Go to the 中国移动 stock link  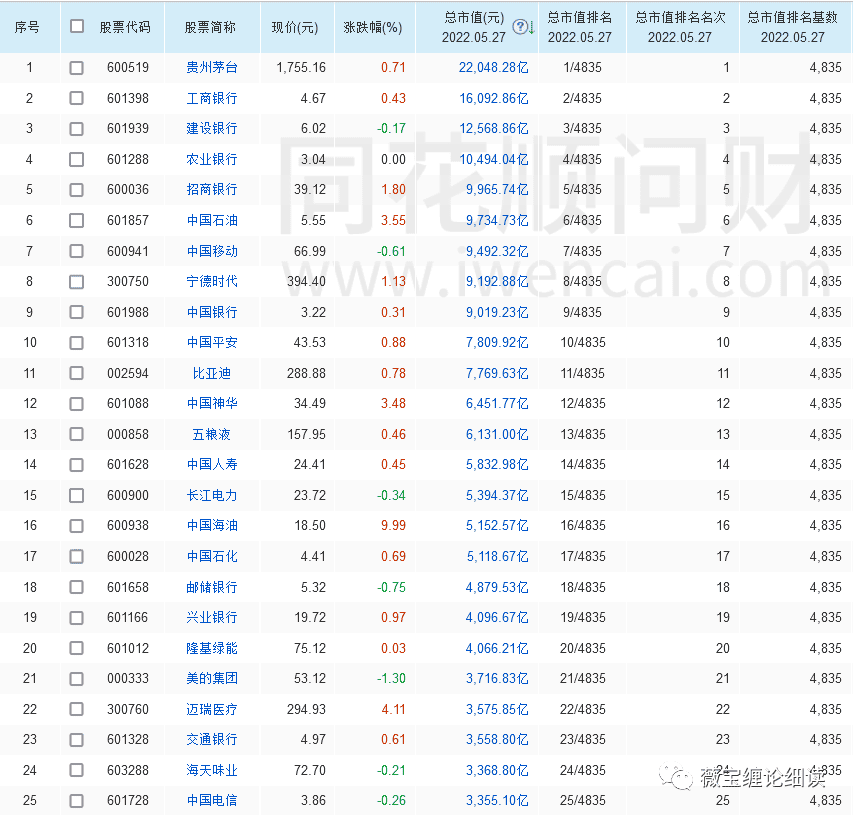(x=212, y=251)
